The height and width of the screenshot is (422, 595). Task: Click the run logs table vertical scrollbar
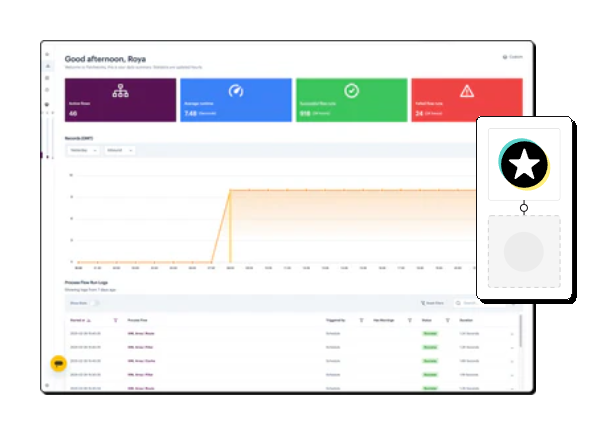(x=521, y=331)
